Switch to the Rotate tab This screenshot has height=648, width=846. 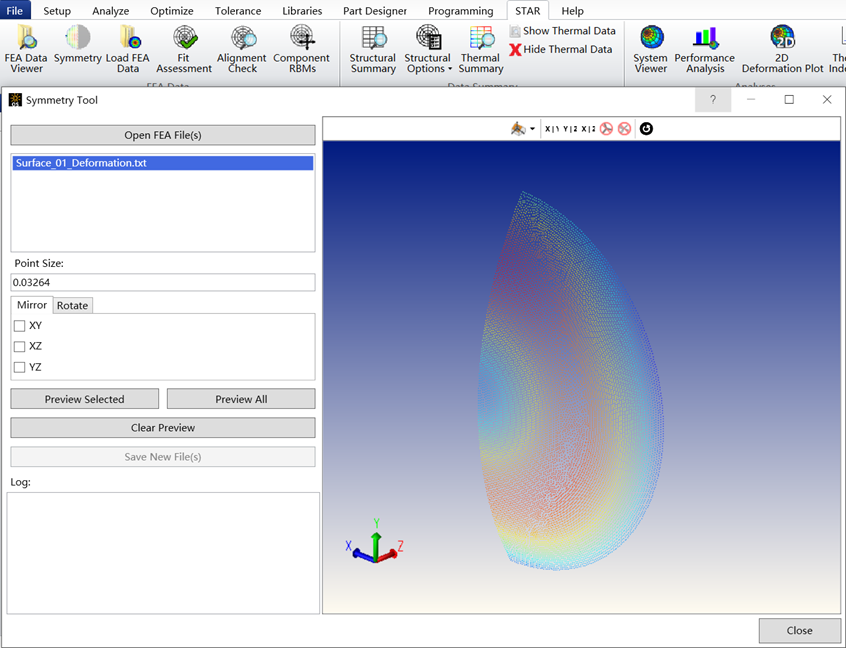point(72,305)
